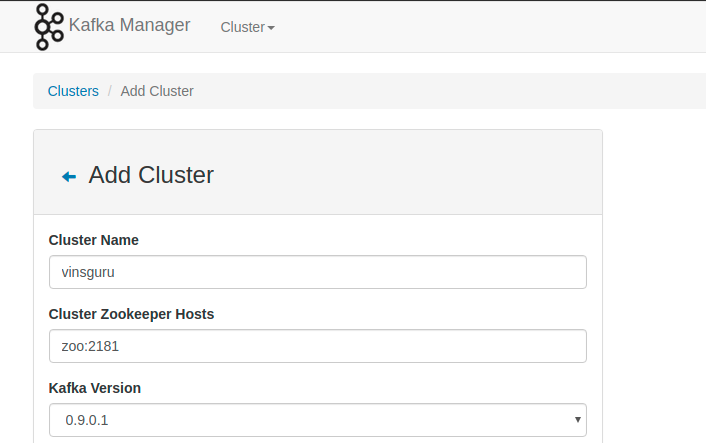Click empty space in top navigation bar
This screenshot has height=443, width=706.
pos(480,27)
